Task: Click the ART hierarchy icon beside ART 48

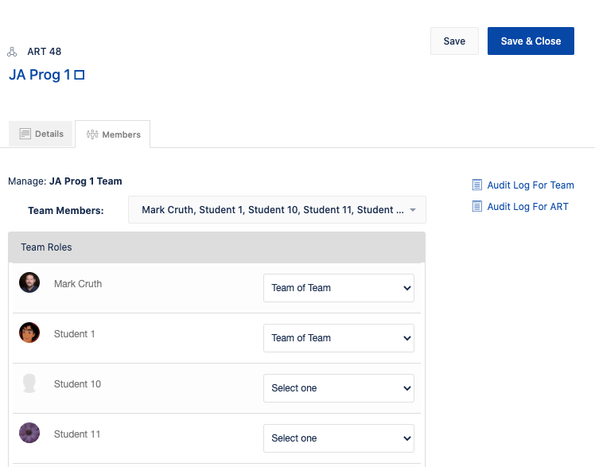Action: [12, 52]
